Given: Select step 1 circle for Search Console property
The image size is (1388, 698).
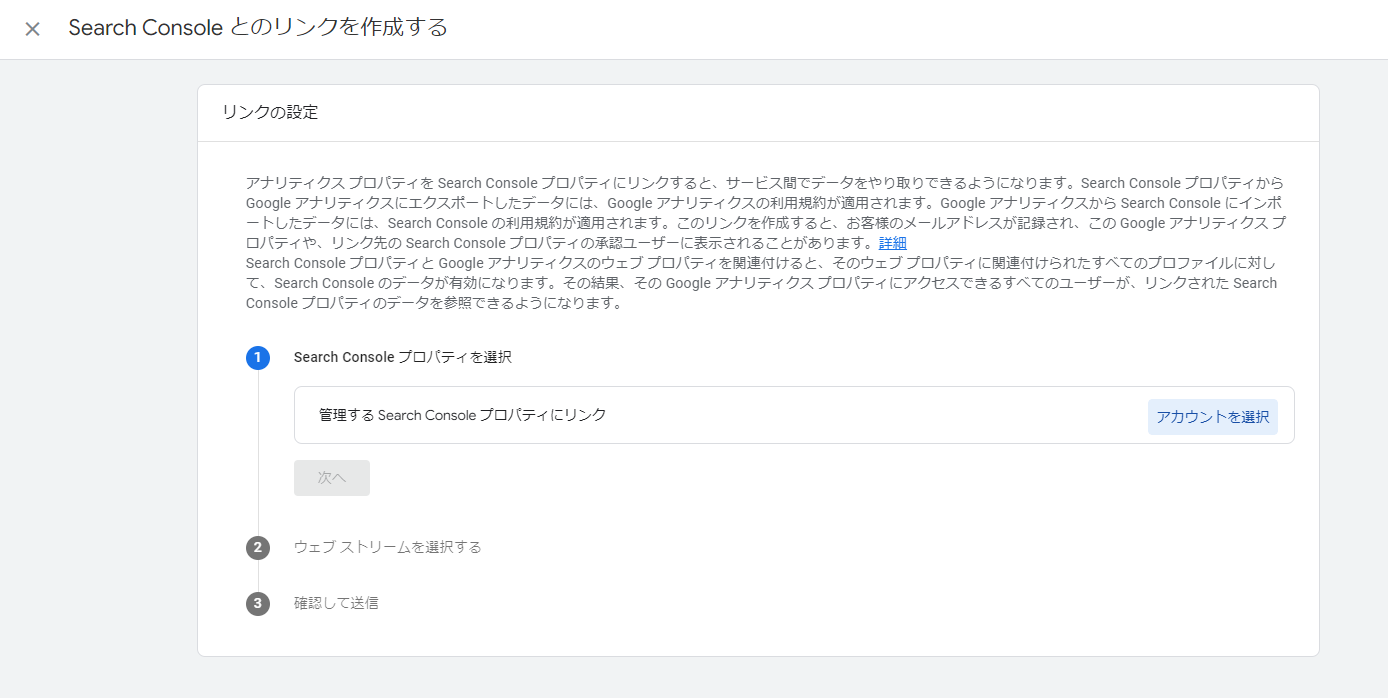Looking at the screenshot, I should tap(258, 357).
